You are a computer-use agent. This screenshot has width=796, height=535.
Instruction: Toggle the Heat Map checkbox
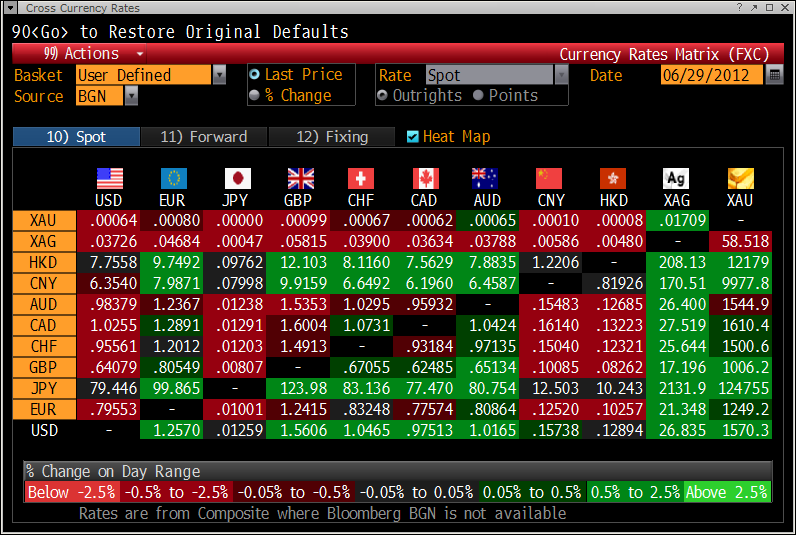413,137
